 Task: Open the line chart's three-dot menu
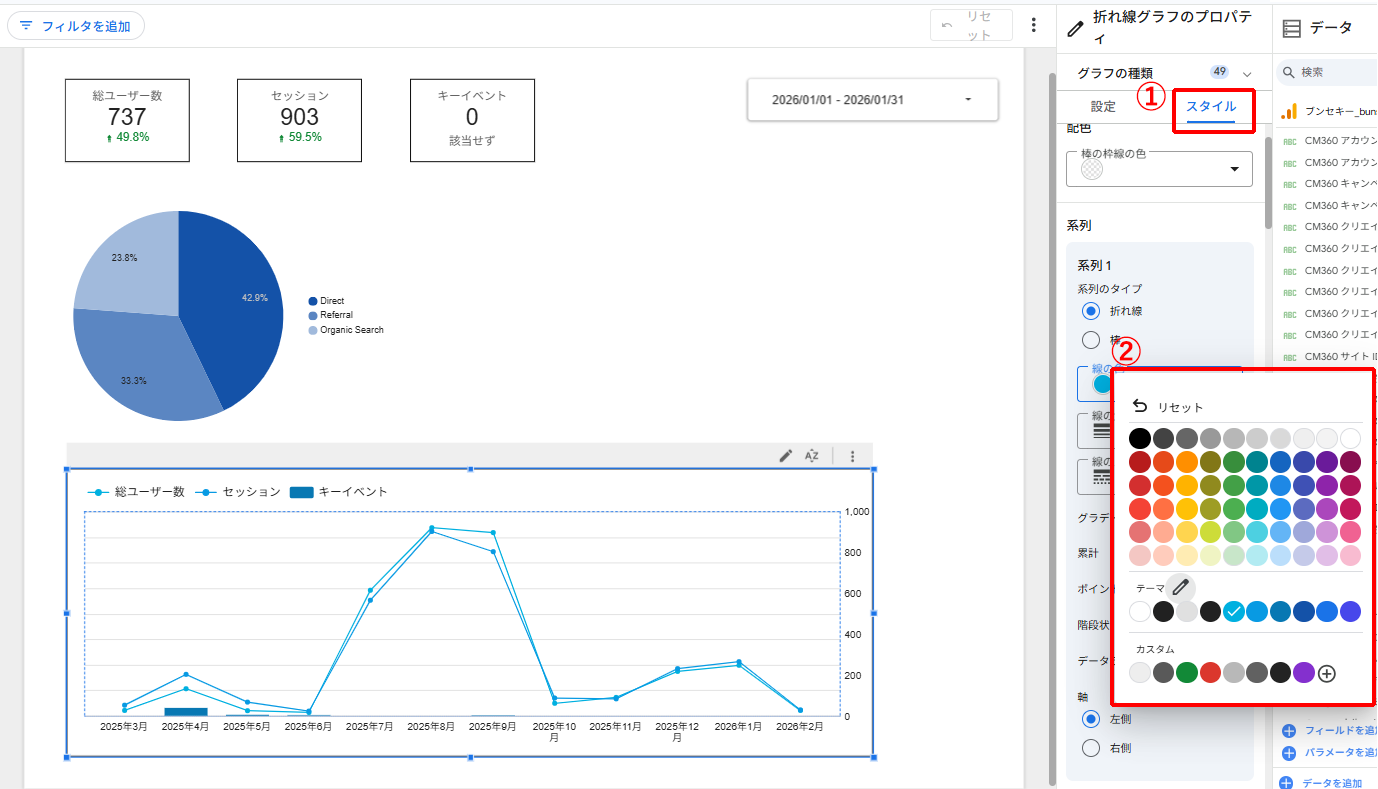pyautogui.click(x=853, y=456)
